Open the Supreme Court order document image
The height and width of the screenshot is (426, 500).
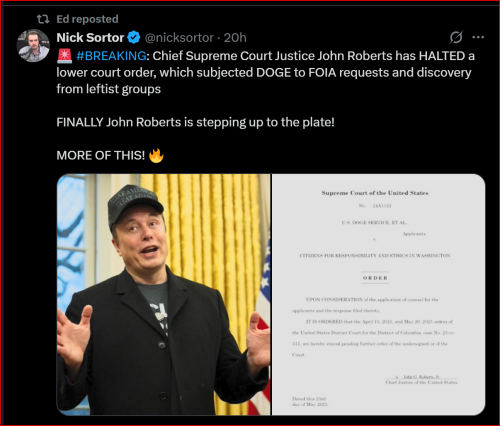pyautogui.click(x=378, y=295)
